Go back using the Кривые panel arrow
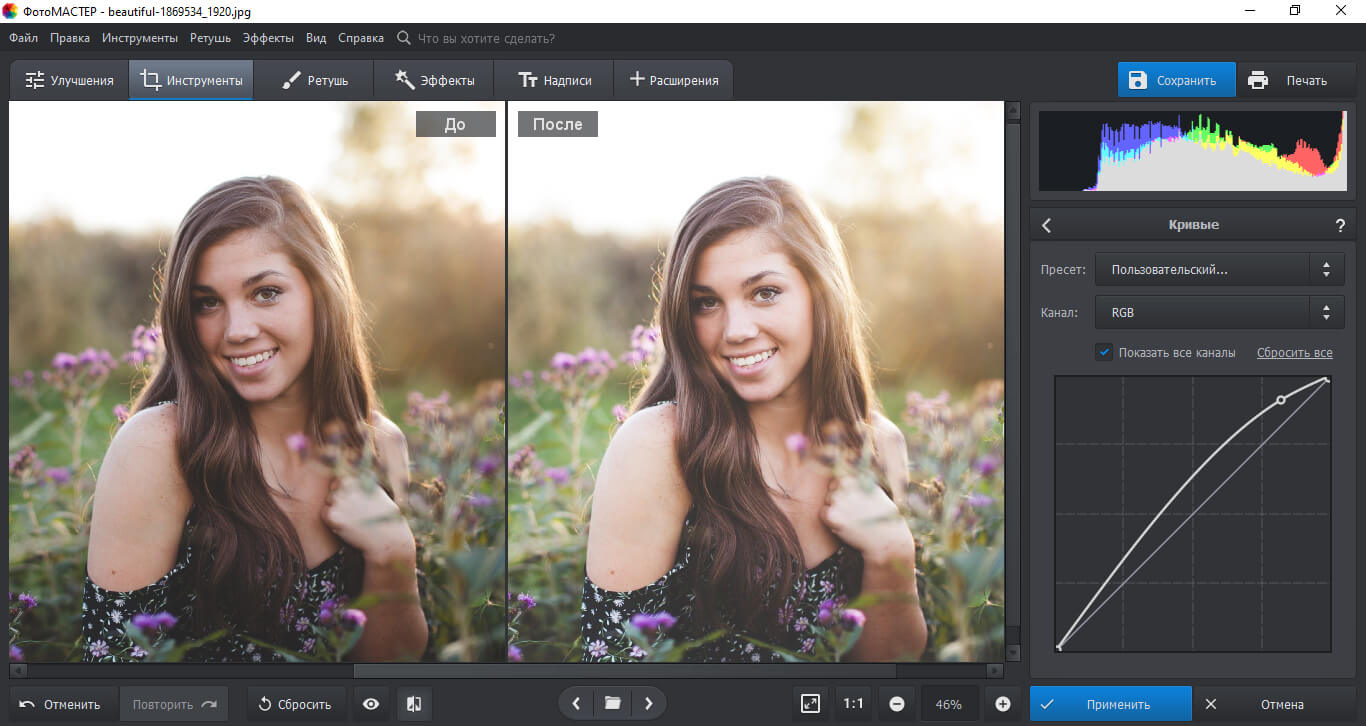The image size is (1366, 726). pos(1047,226)
